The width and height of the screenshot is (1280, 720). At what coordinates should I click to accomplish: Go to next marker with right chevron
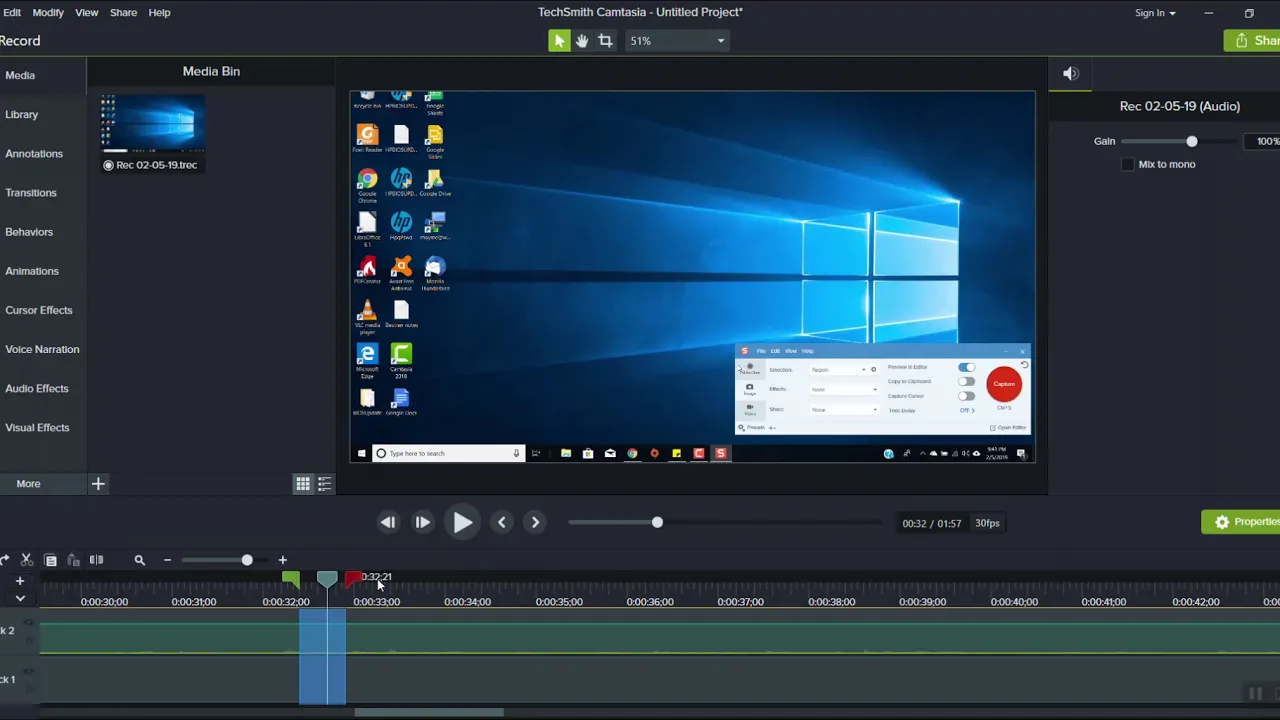coord(535,522)
